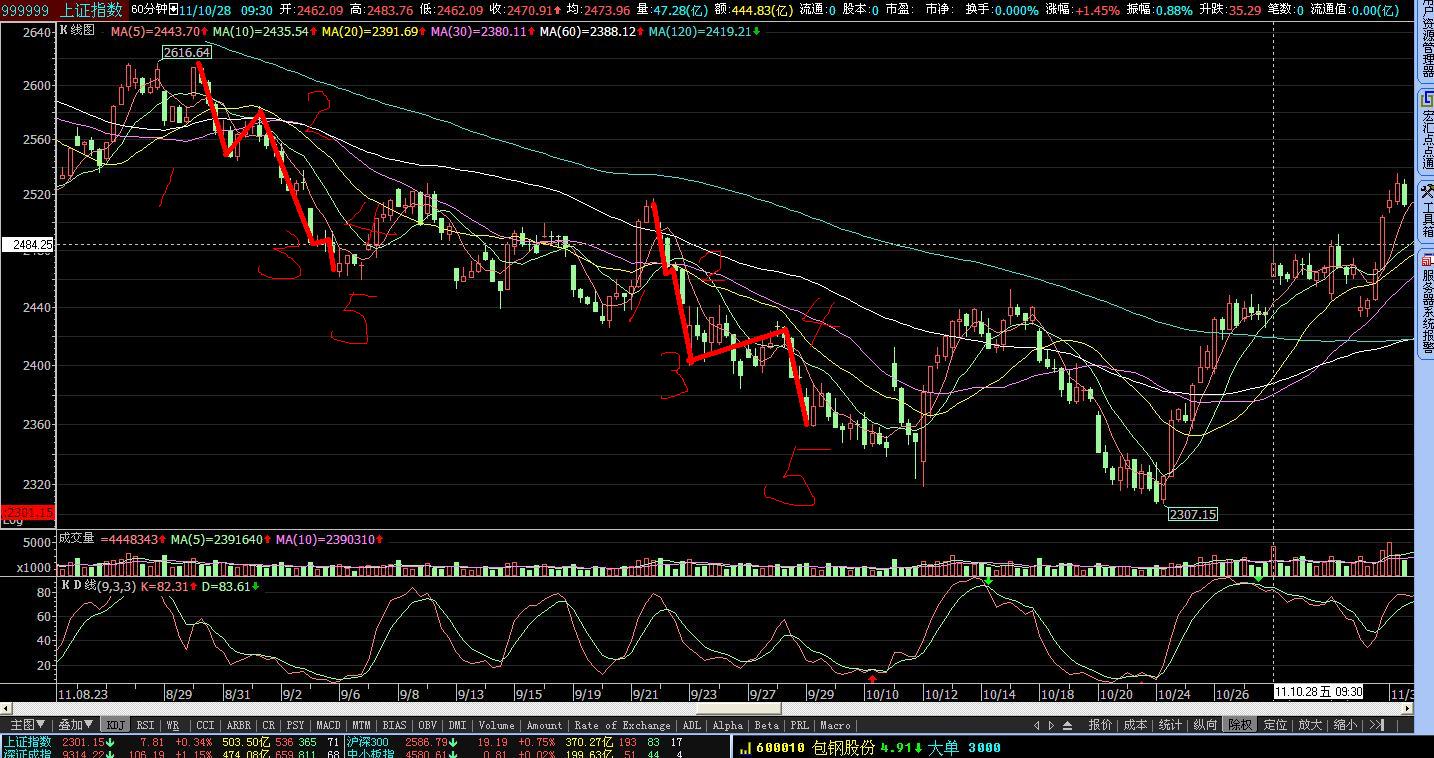Select the KDJ indicator tab
The height and width of the screenshot is (758, 1434).
pyautogui.click(x=116, y=725)
